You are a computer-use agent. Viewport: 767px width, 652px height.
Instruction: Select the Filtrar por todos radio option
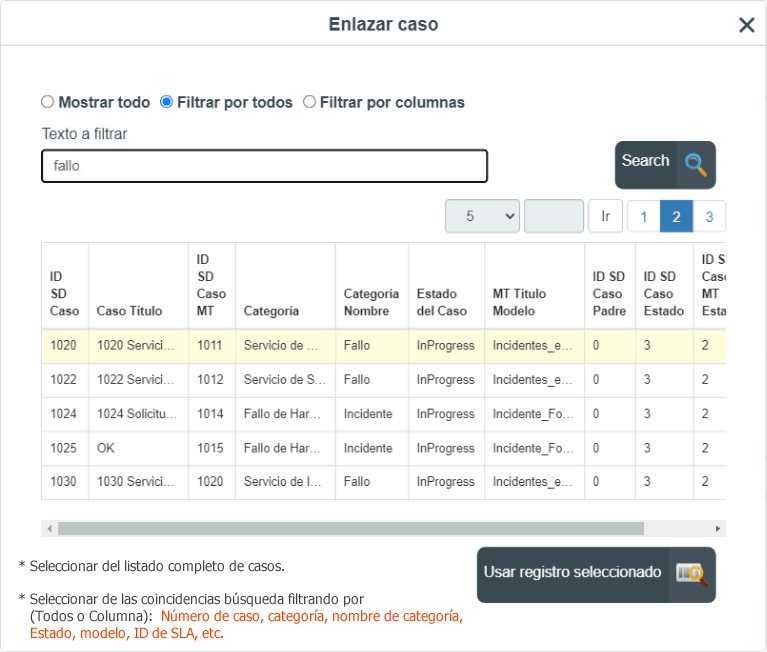point(166,102)
